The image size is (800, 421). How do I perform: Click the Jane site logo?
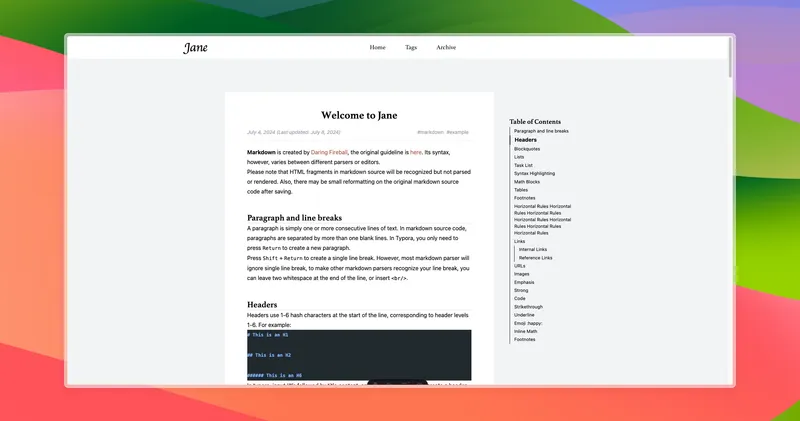click(195, 47)
